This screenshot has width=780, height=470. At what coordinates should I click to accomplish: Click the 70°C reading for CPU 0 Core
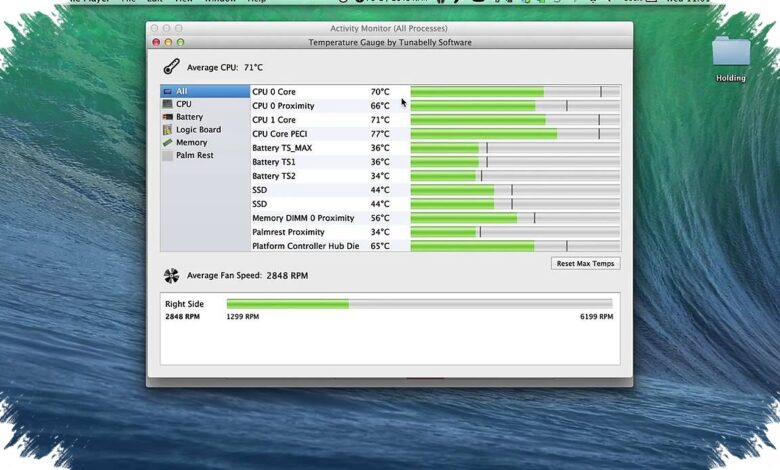[380, 92]
